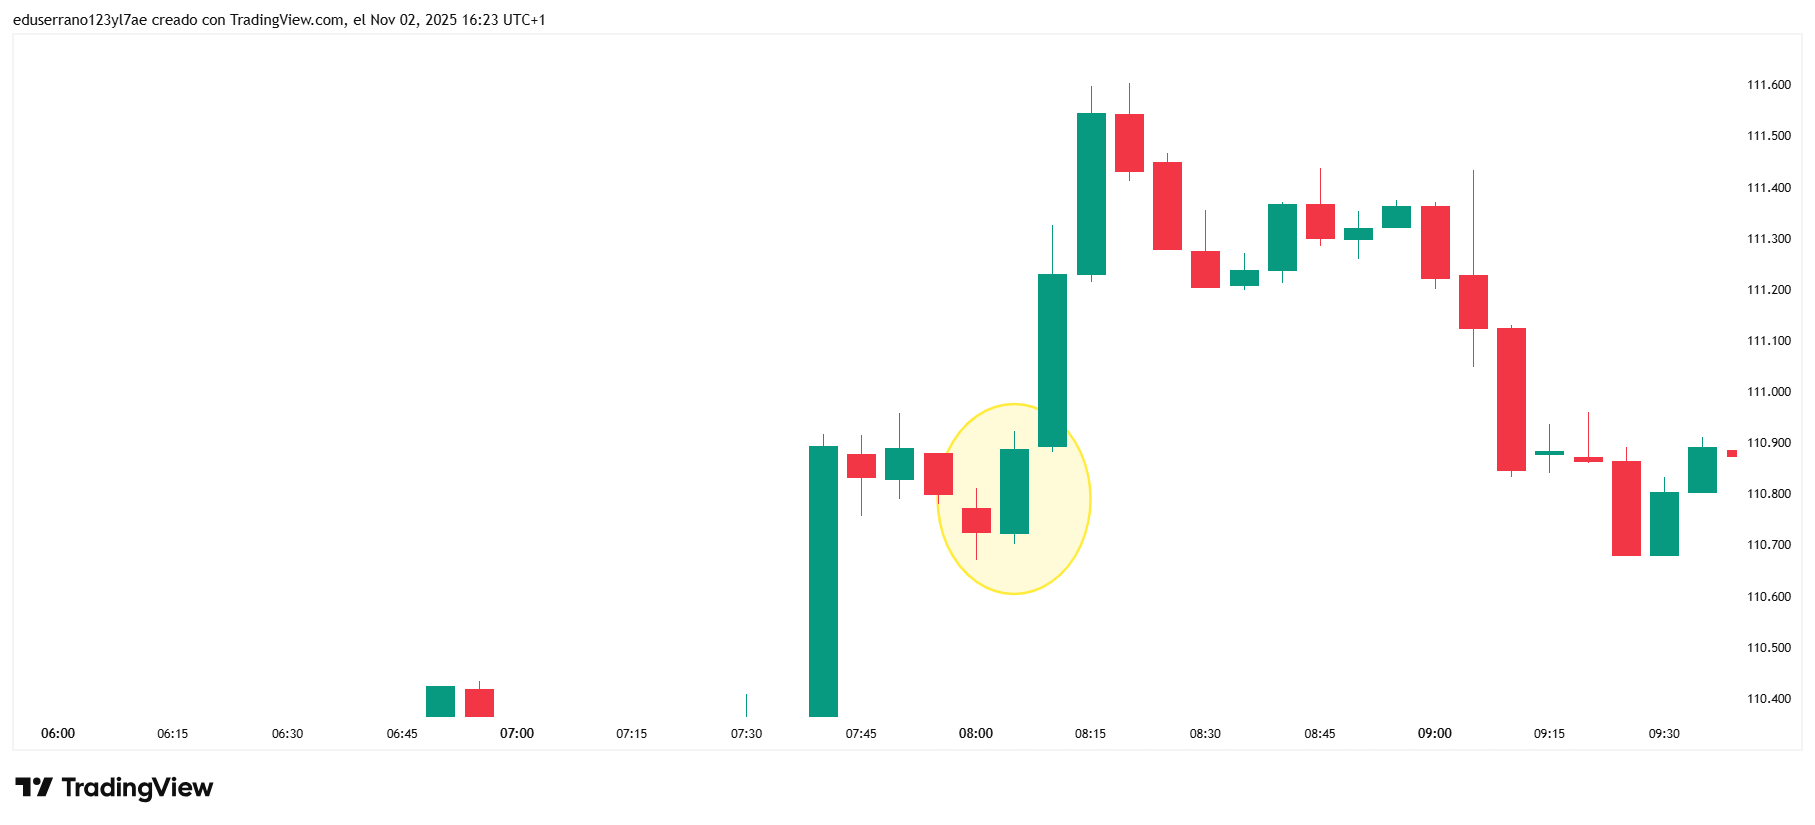
Task: Click the TradingView wordmark text
Action: click(x=137, y=788)
